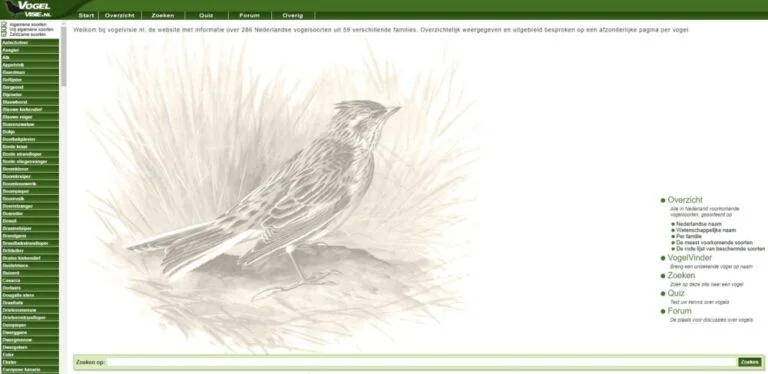Open De meest voorkomende soorten link
768x374 pixels.
tap(714, 242)
